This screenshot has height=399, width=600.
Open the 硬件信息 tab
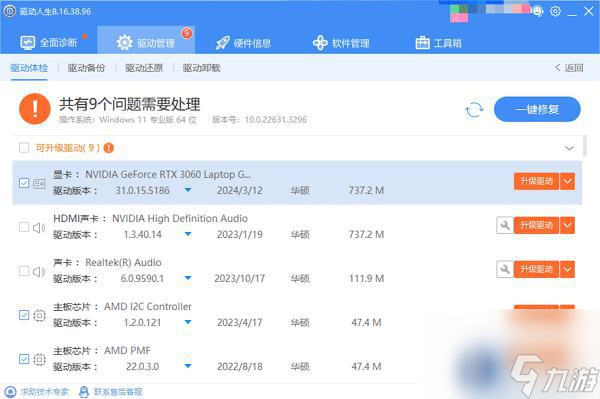pyautogui.click(x=243, y=42)
